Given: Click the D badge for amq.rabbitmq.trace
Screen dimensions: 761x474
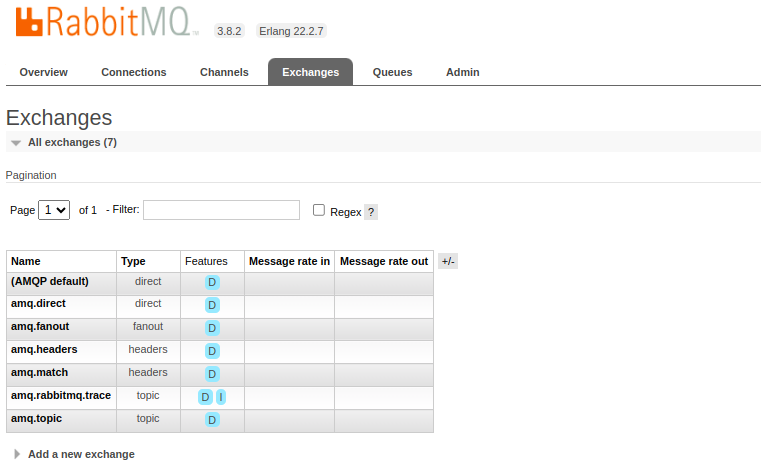Looking at the screenshot, I should [x=205, y=397].
